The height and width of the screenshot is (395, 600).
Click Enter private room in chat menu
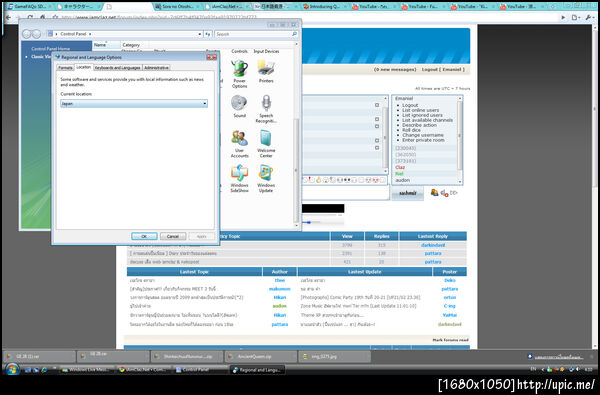tap(423, 140)
